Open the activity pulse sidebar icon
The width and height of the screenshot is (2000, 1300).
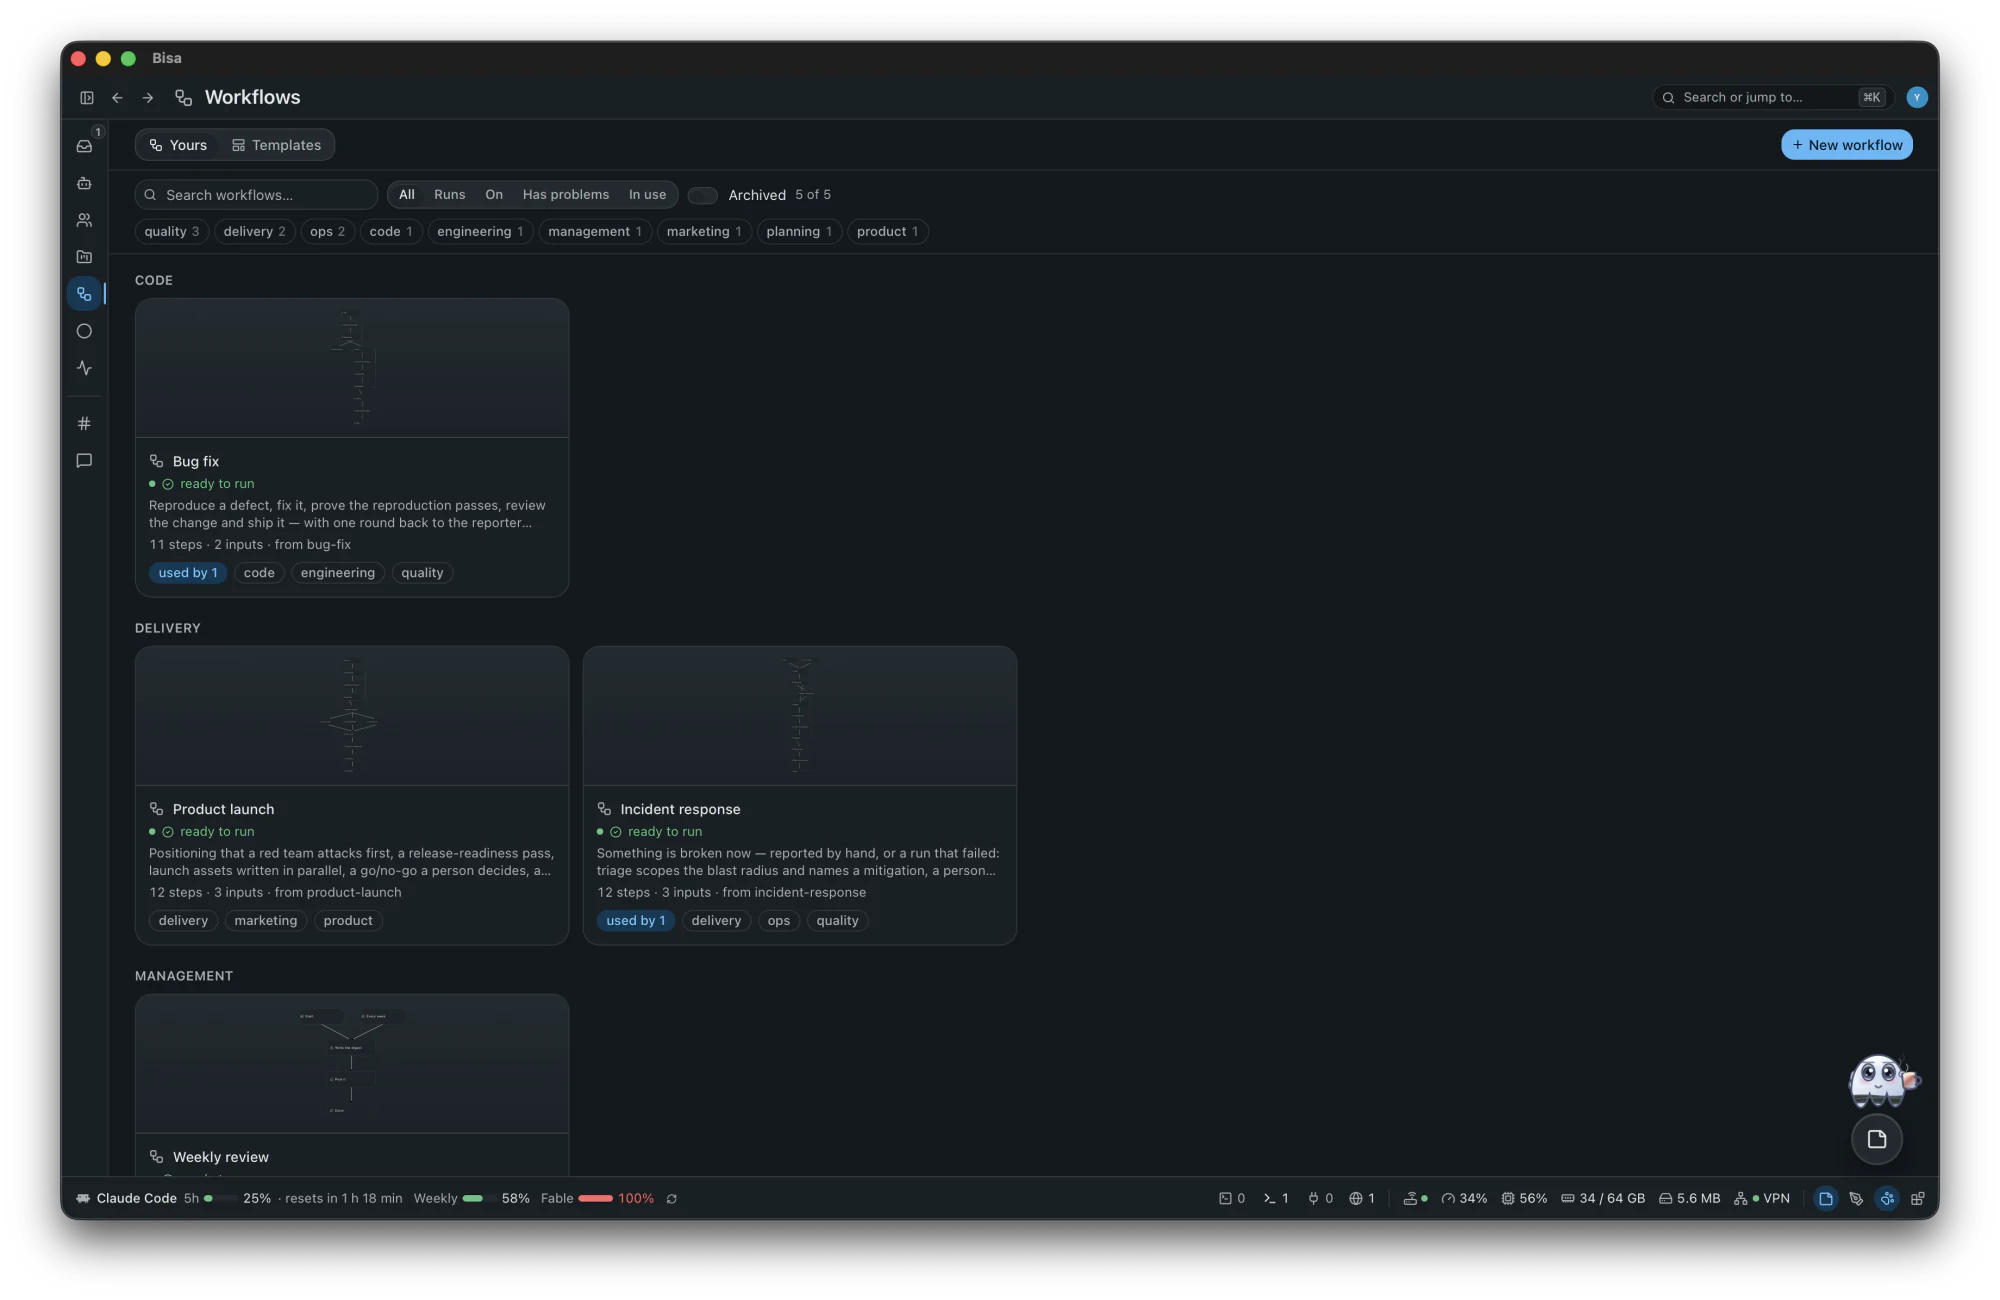(x=85, y=368)
